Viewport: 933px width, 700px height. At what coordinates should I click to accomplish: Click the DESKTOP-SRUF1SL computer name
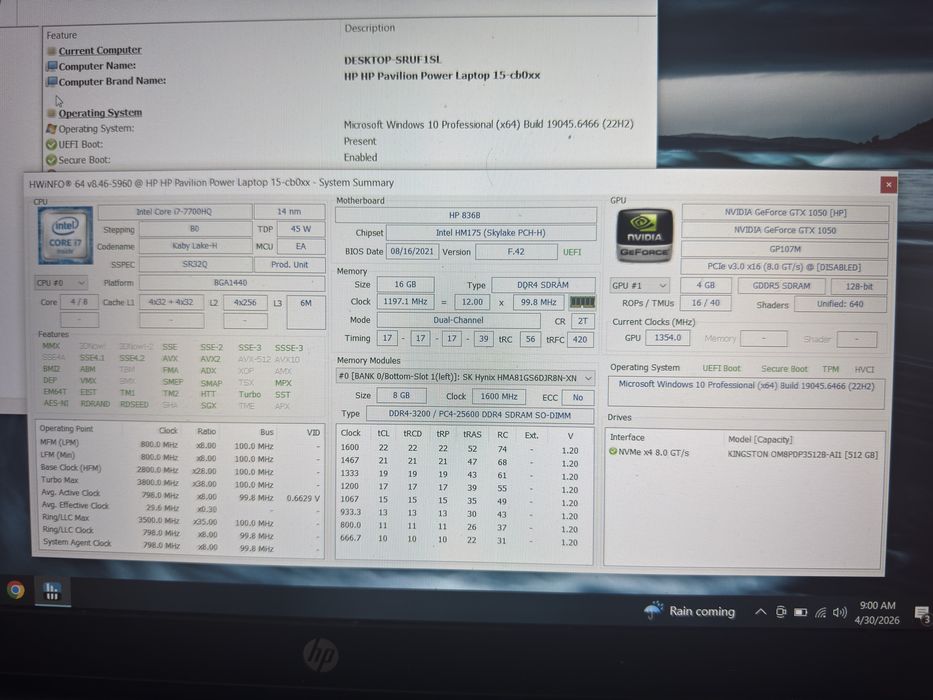[393, 60]
